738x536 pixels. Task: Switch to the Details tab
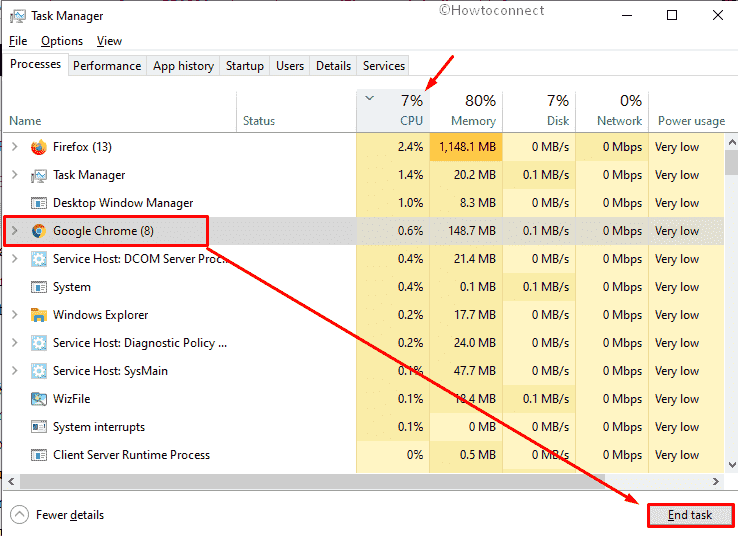point(333,66)
